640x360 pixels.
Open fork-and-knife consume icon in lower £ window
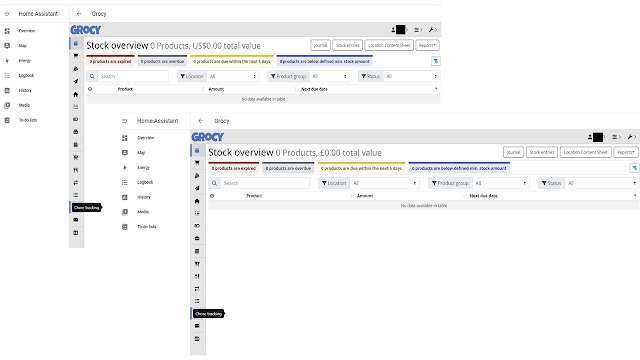point(197,276)
